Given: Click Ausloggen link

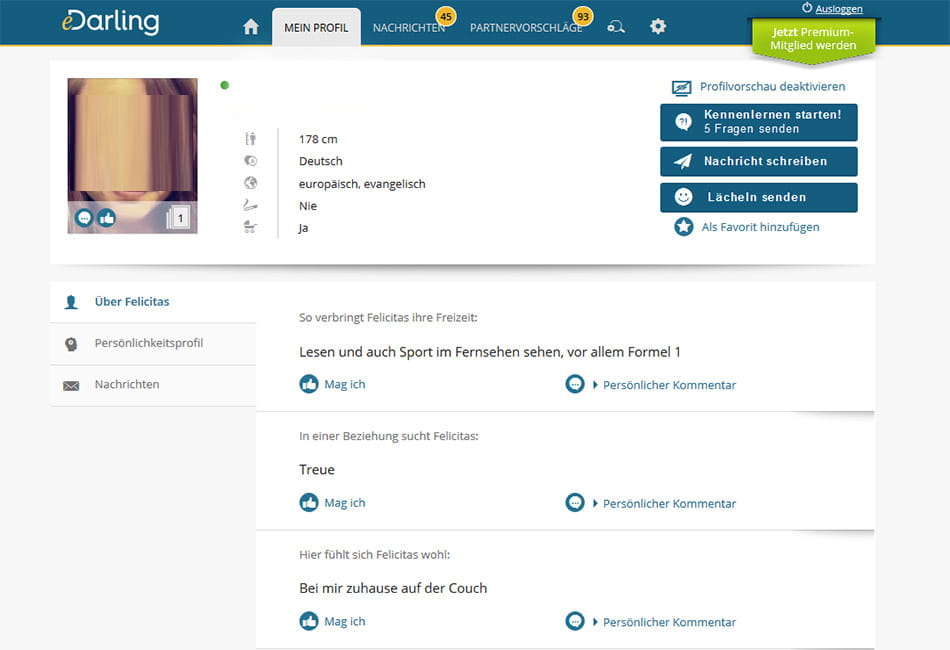Looking at the screenshot, I should (x=839, y=8).
